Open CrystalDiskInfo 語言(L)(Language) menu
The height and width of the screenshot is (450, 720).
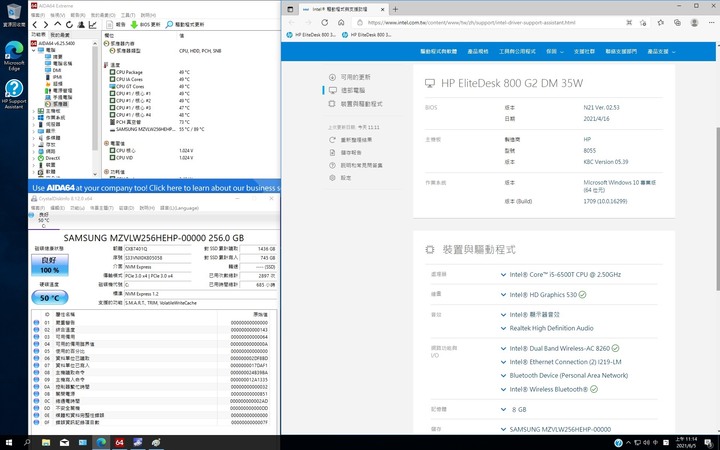[x=179, y=208]
